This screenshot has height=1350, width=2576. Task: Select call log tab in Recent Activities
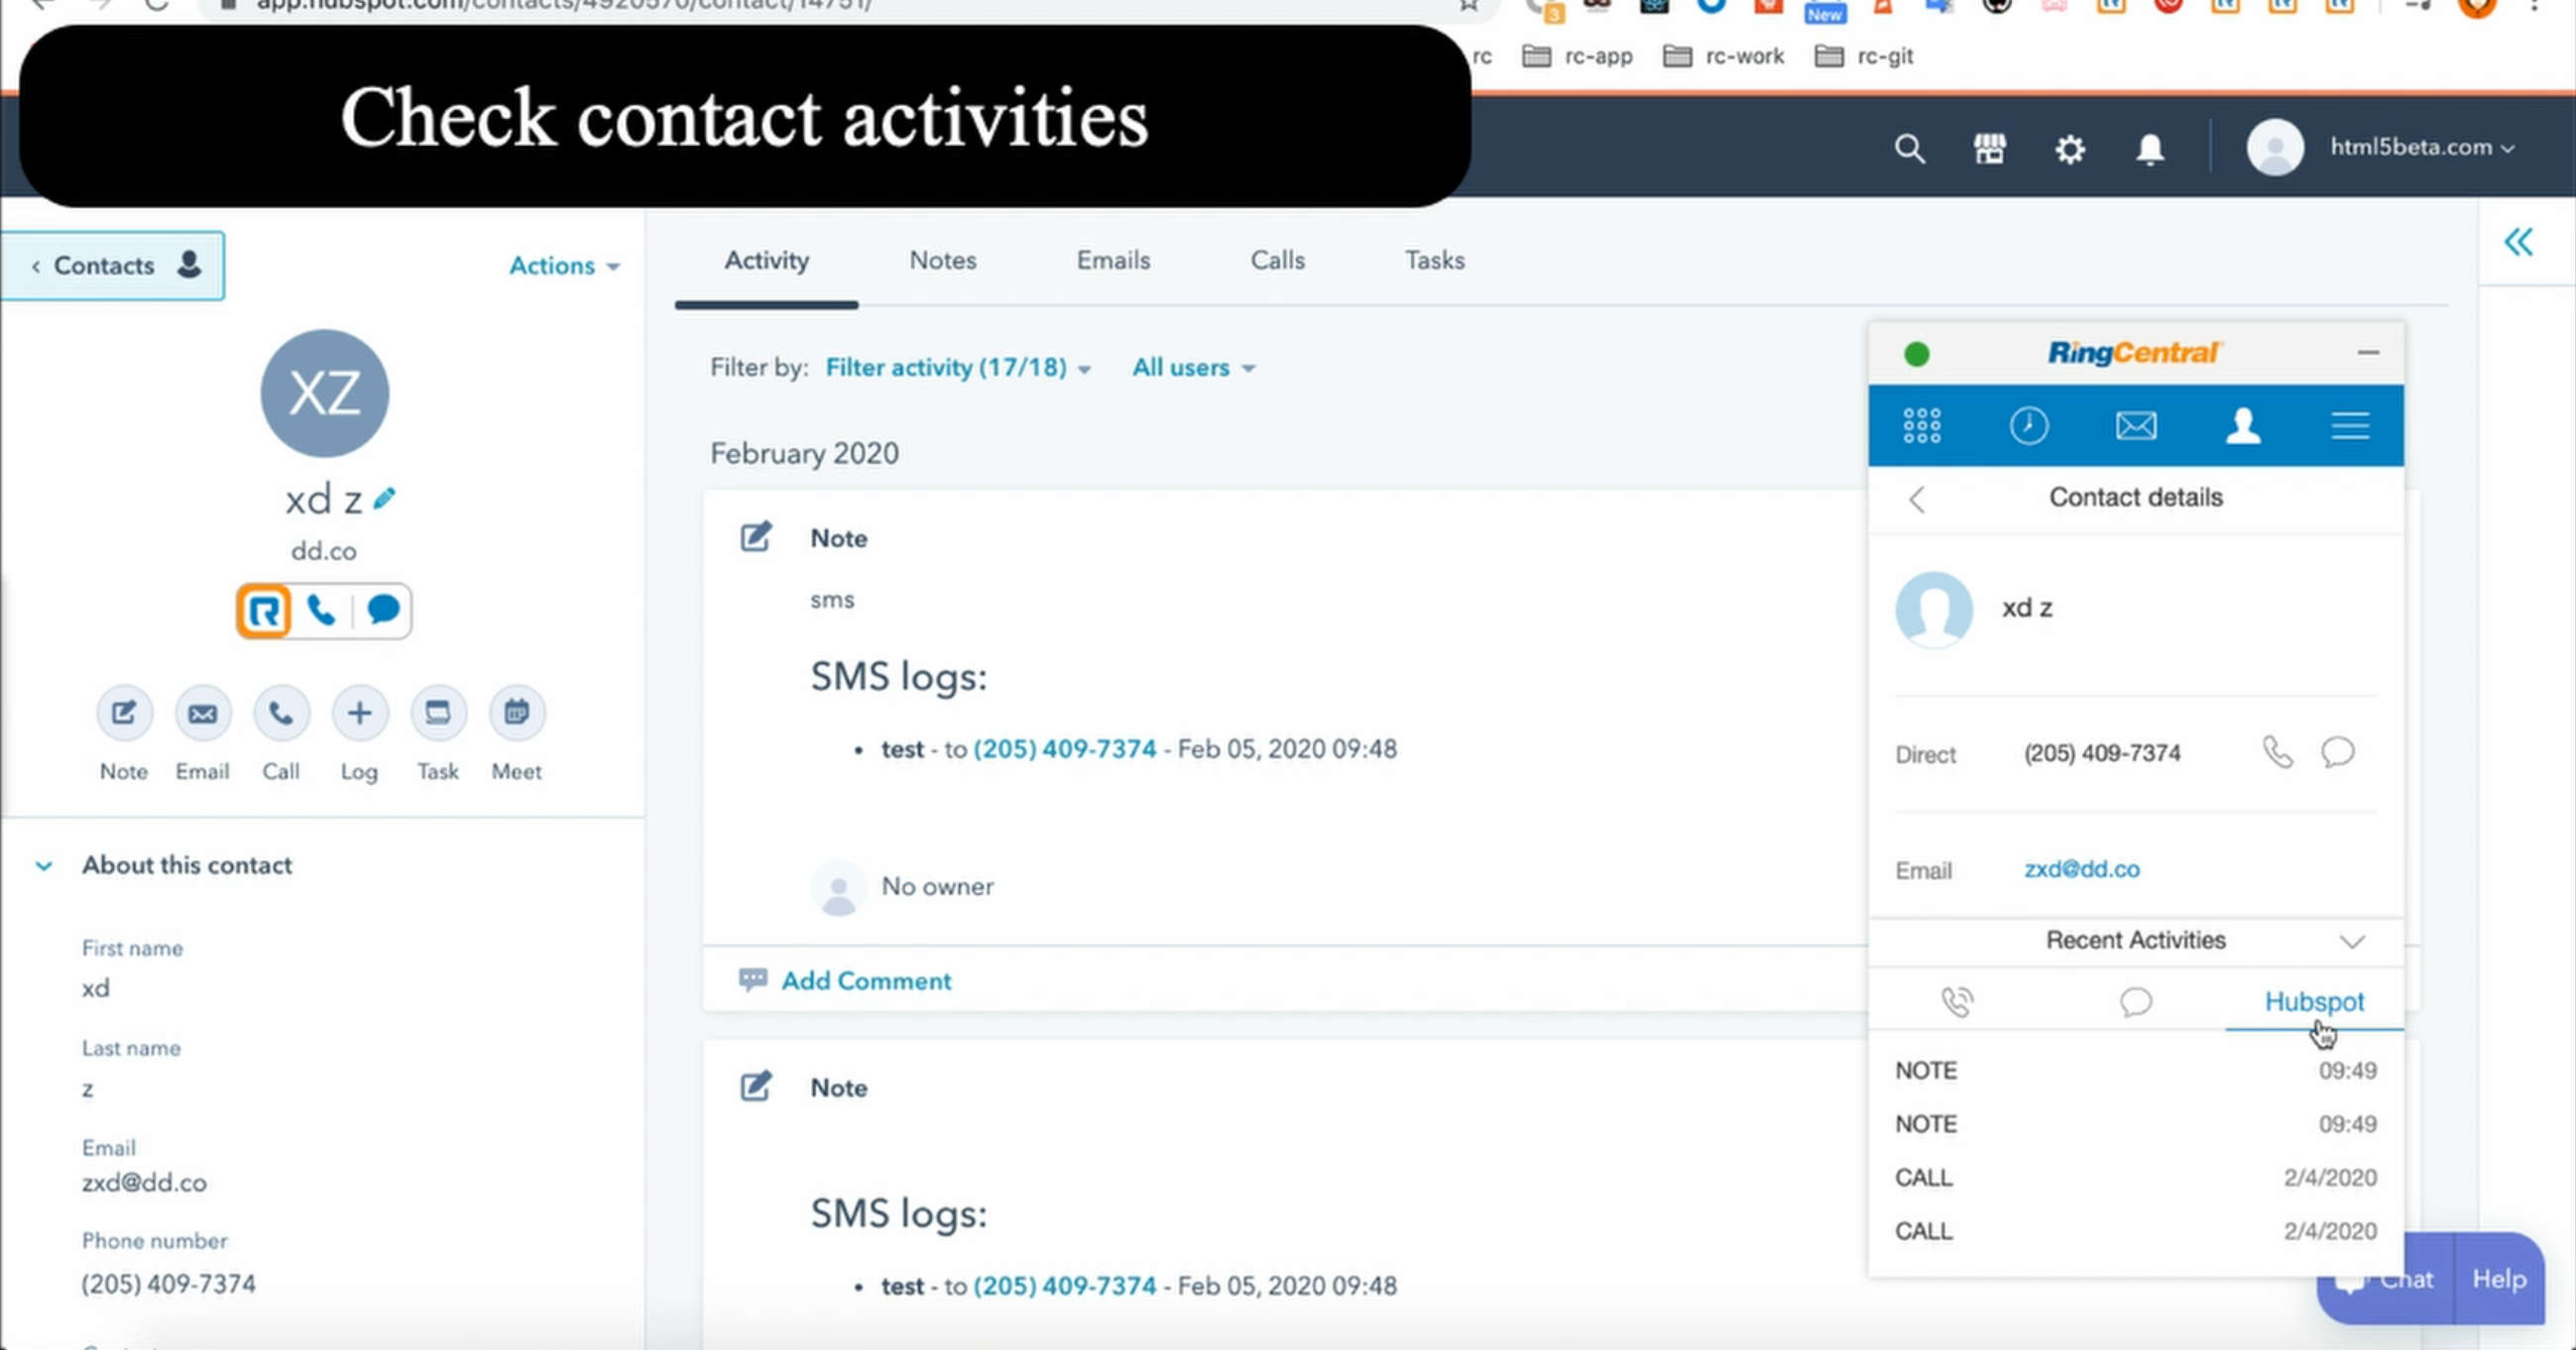click(1956, 1002)
